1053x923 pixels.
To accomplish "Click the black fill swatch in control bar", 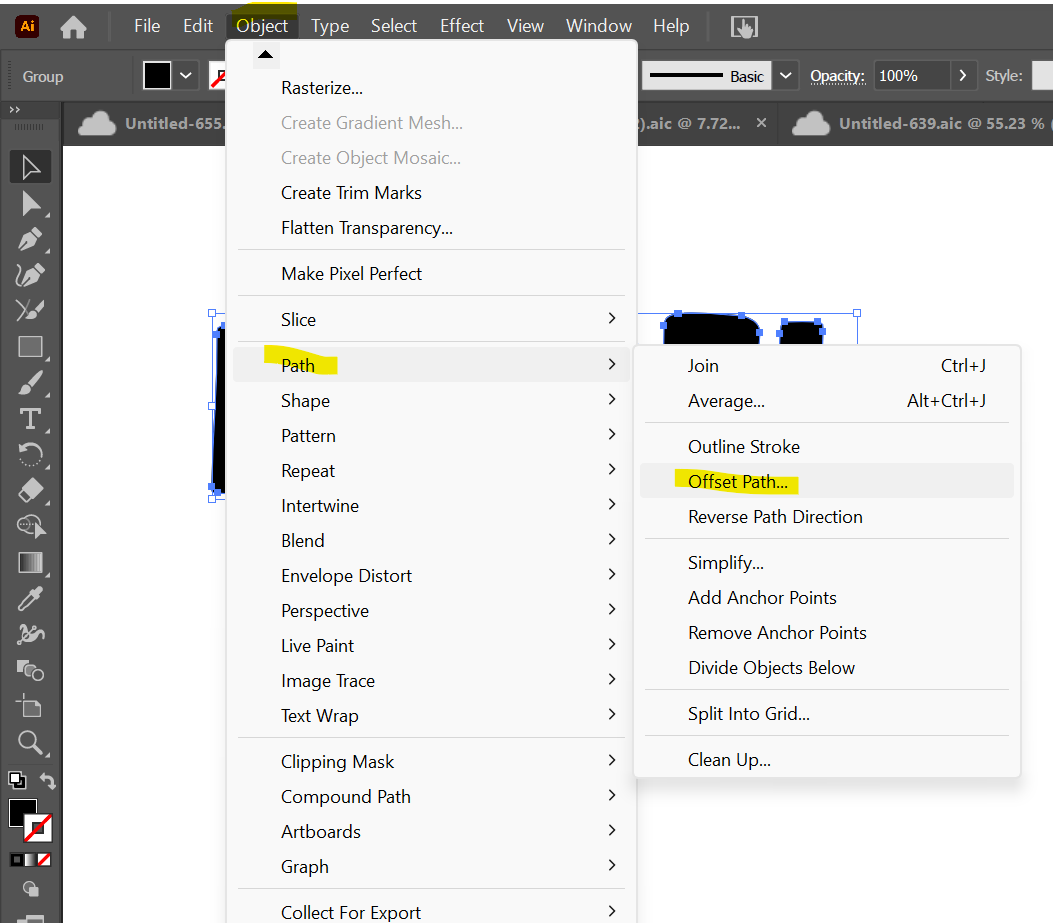I will 157,76.
